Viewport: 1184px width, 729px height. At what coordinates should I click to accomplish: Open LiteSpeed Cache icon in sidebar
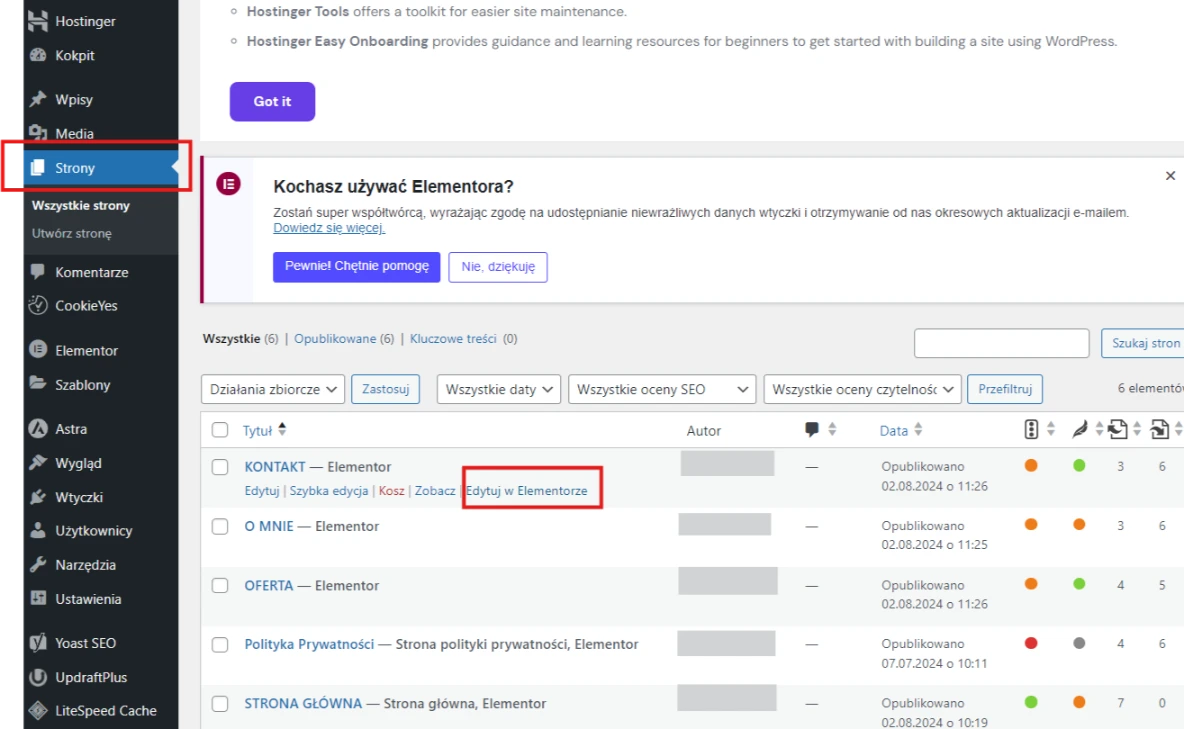38,711
